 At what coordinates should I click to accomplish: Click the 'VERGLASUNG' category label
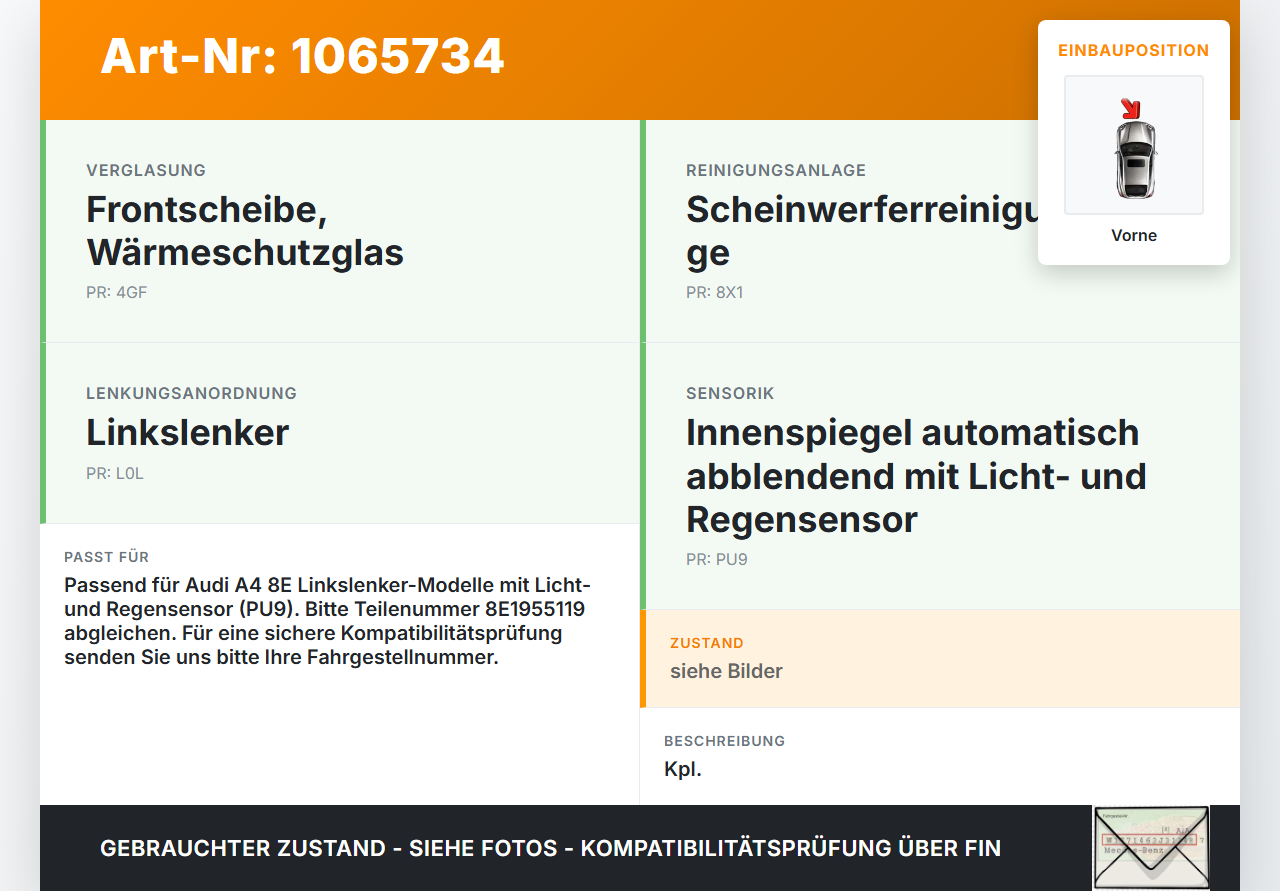146,171
